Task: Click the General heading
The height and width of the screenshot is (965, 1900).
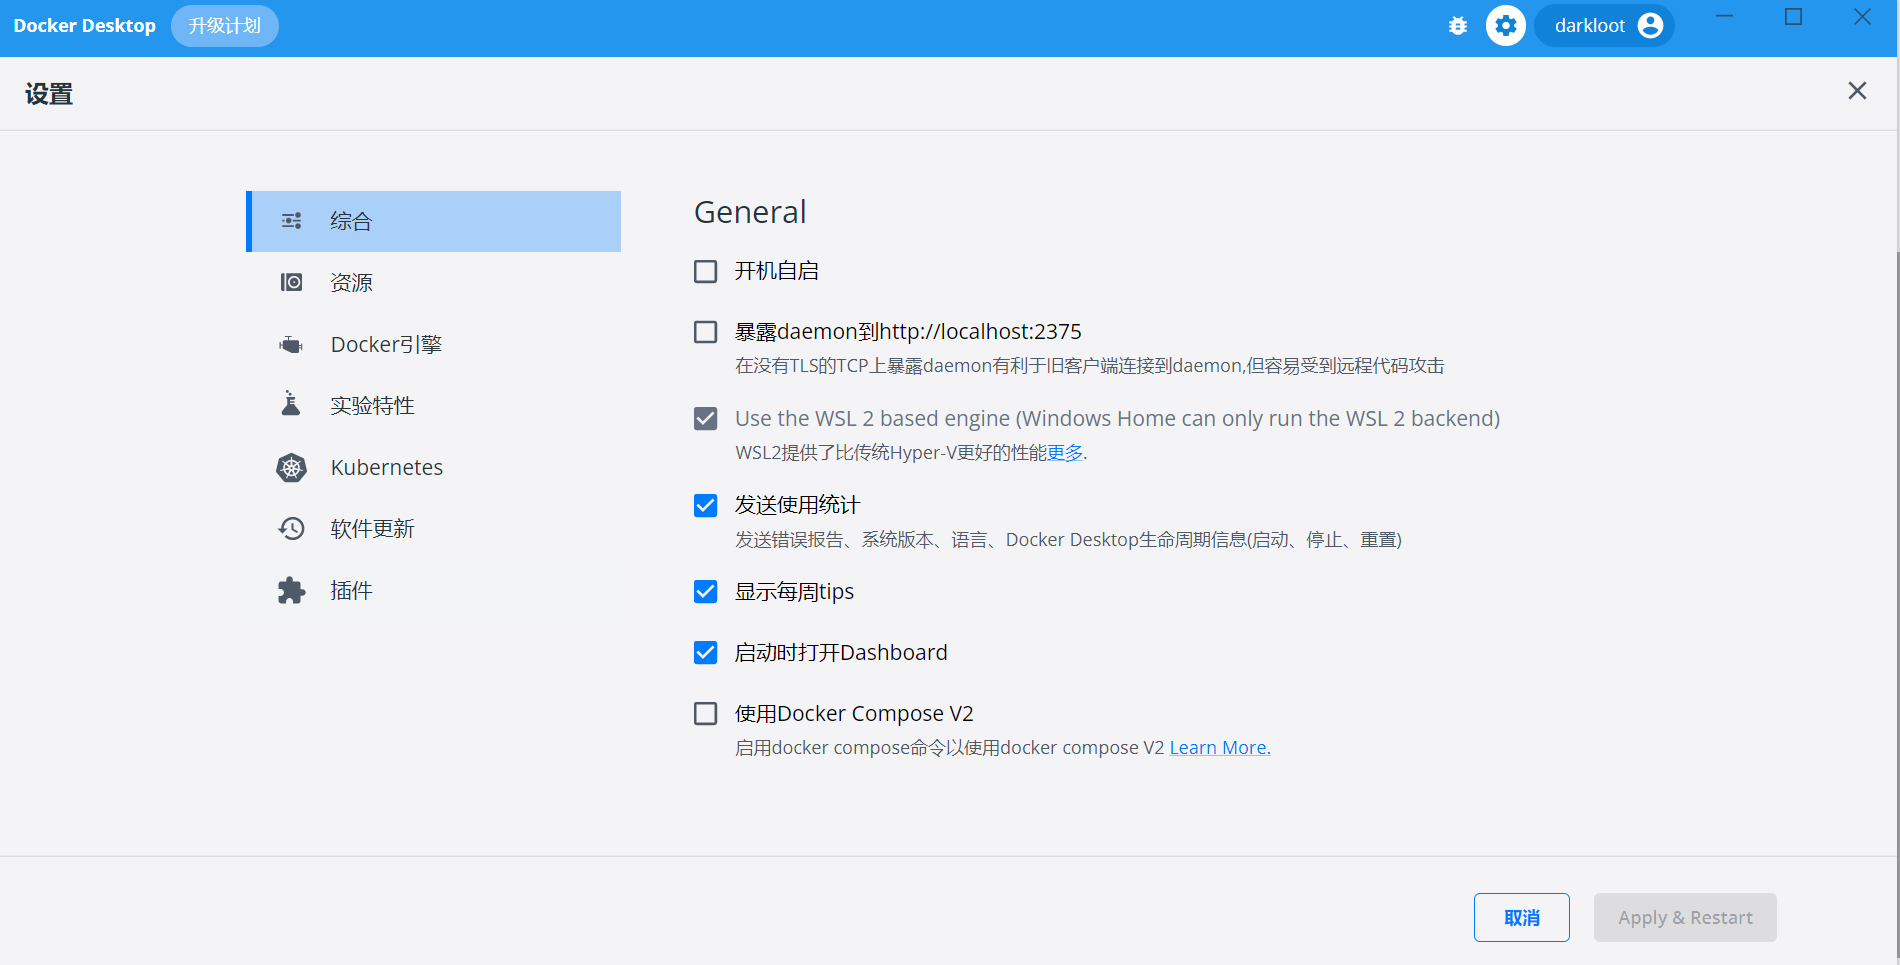Action: 750,212
